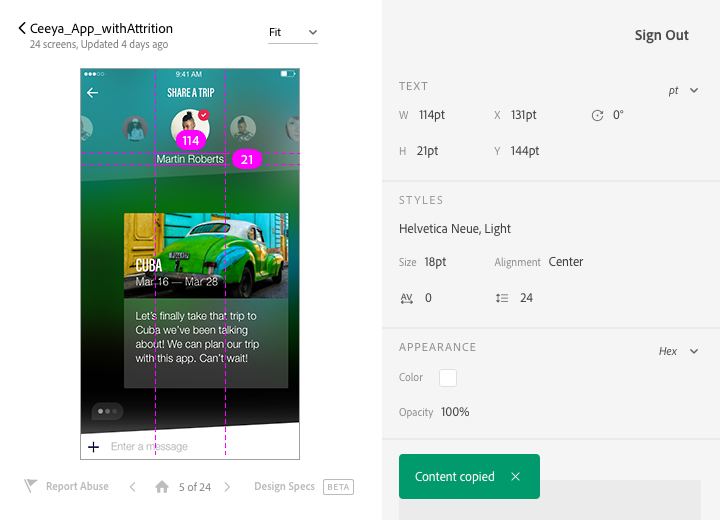Go to previous screen arrow
720x520 pixels.
133,487
